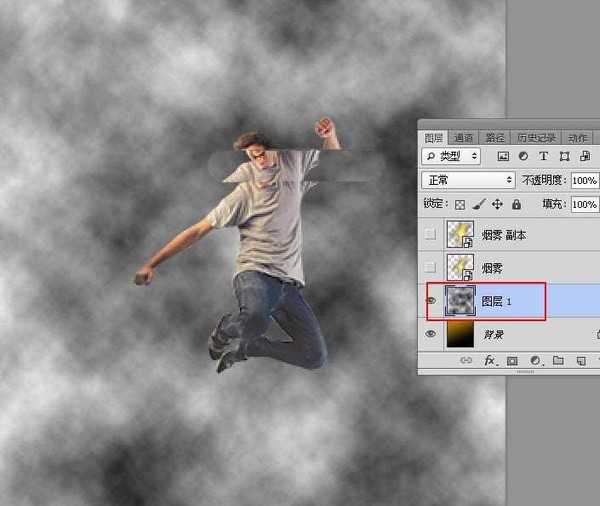Click the adjustment layer filter icon
This screenshot has height=506, width=600.
click(523, 157)
